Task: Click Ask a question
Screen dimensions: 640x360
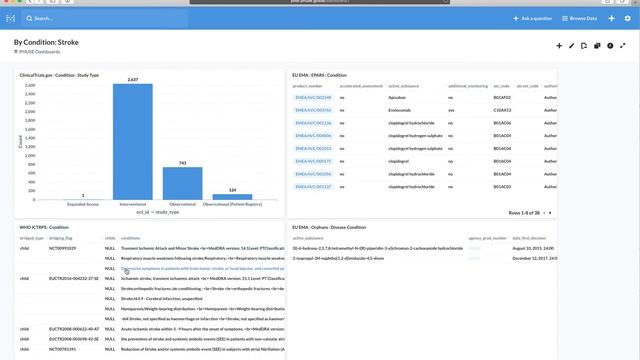Action: [x=533, y=18]
